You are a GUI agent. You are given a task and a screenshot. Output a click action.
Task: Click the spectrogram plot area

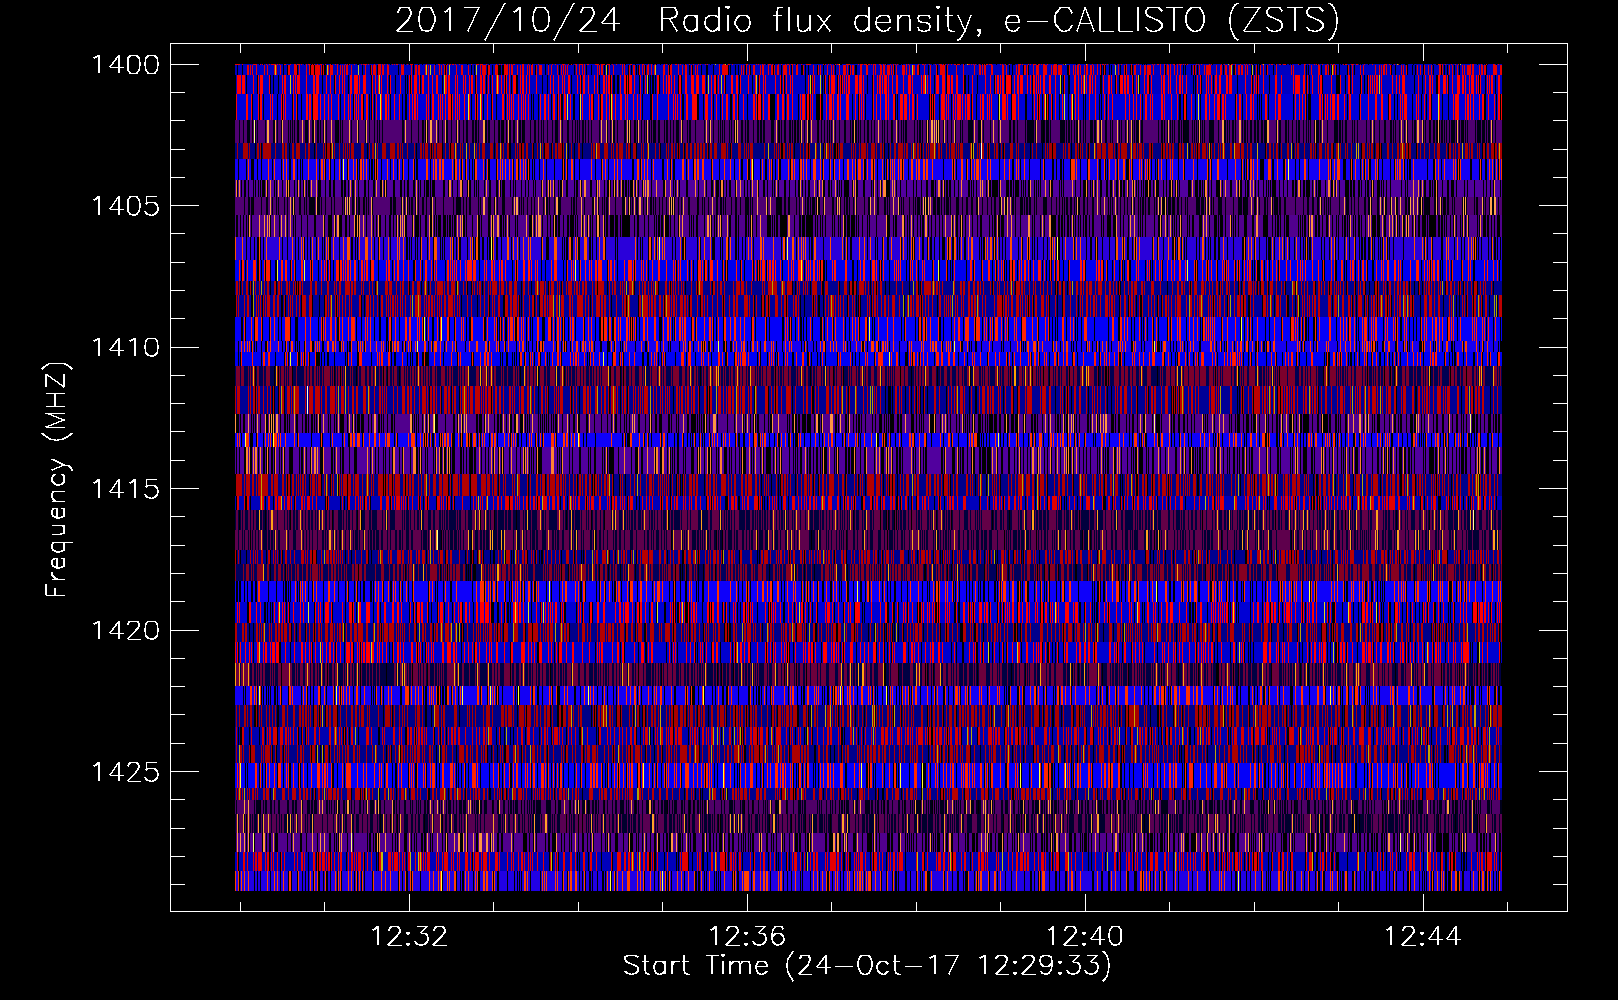point(868,477)
